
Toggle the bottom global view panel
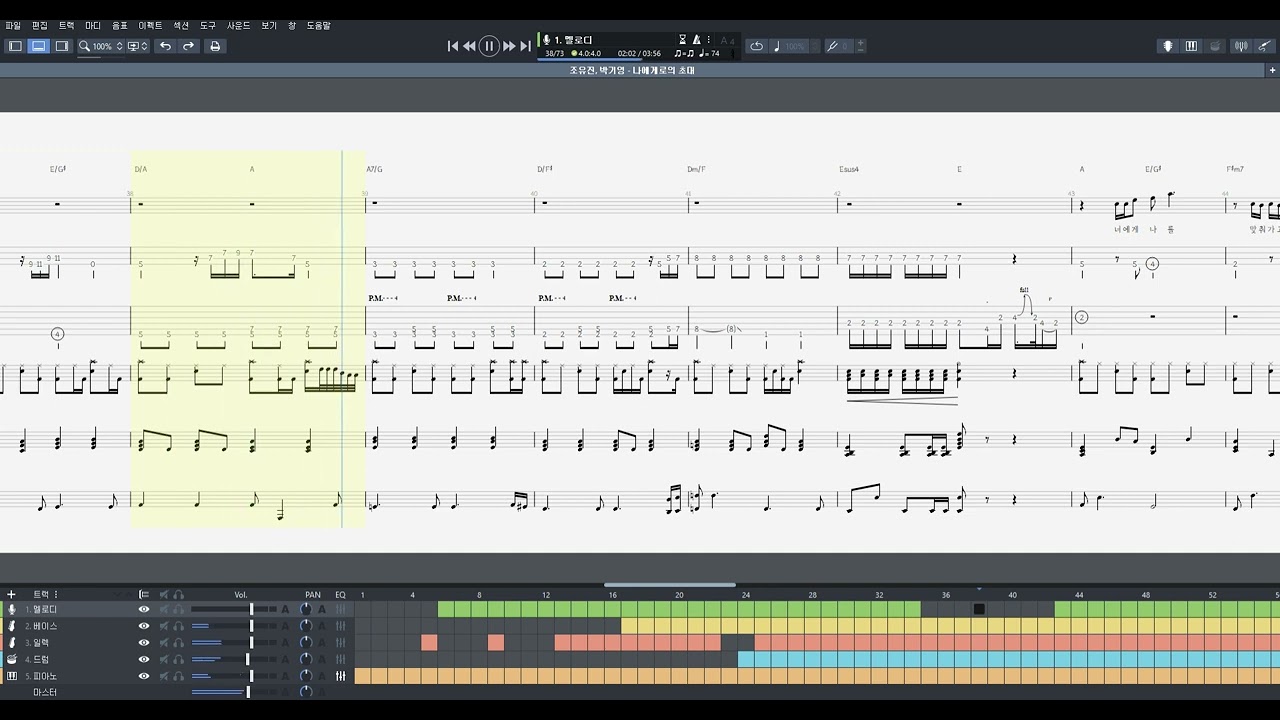38,46
